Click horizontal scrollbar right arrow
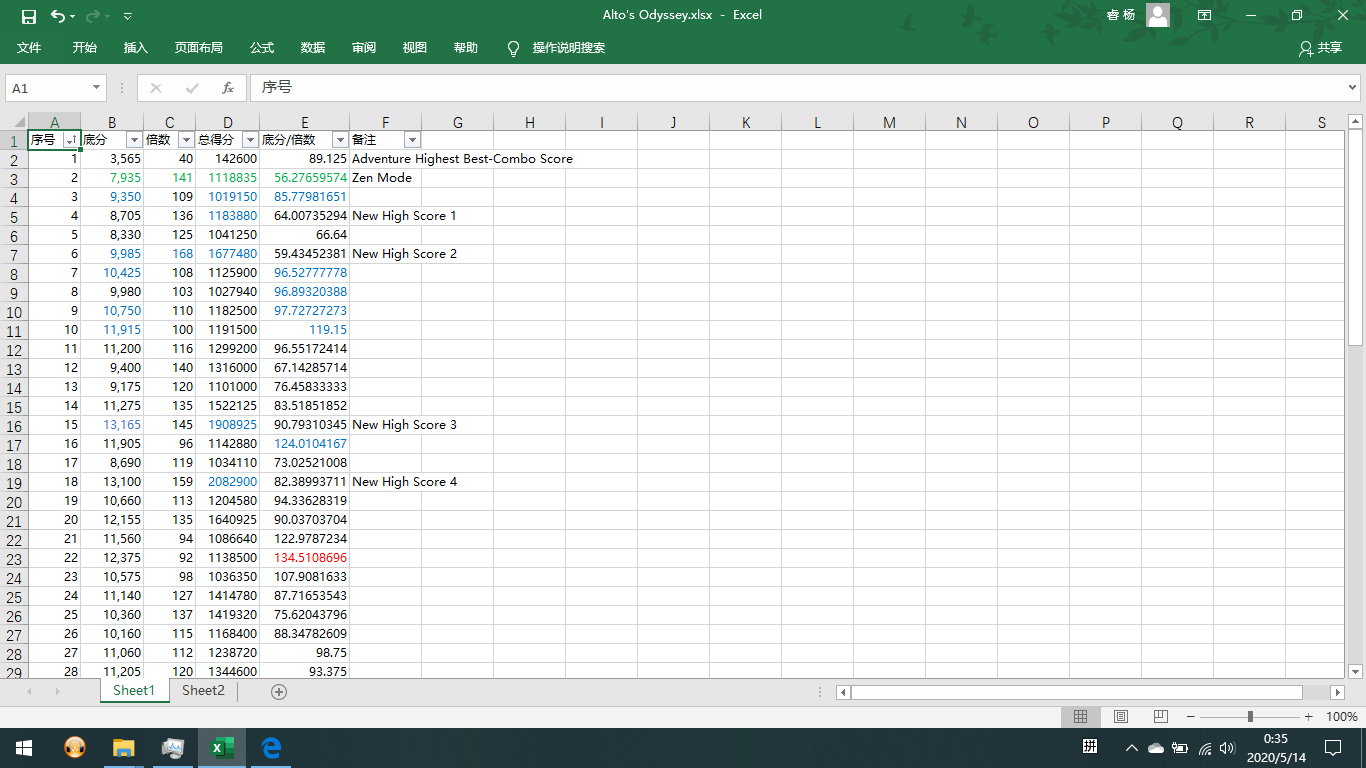The height and width of the screenshot is (768, 1366). point(1338,692)
